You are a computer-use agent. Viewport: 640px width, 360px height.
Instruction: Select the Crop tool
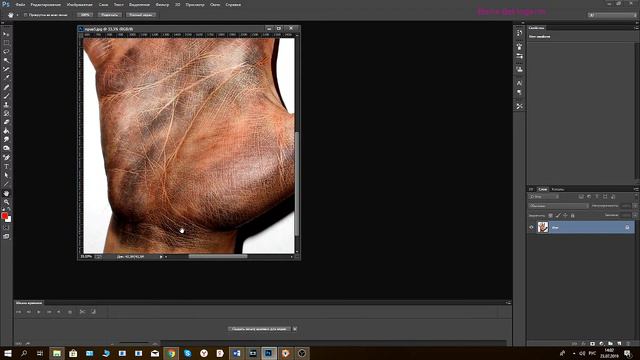pyautogui.click(x=6, y=69)
